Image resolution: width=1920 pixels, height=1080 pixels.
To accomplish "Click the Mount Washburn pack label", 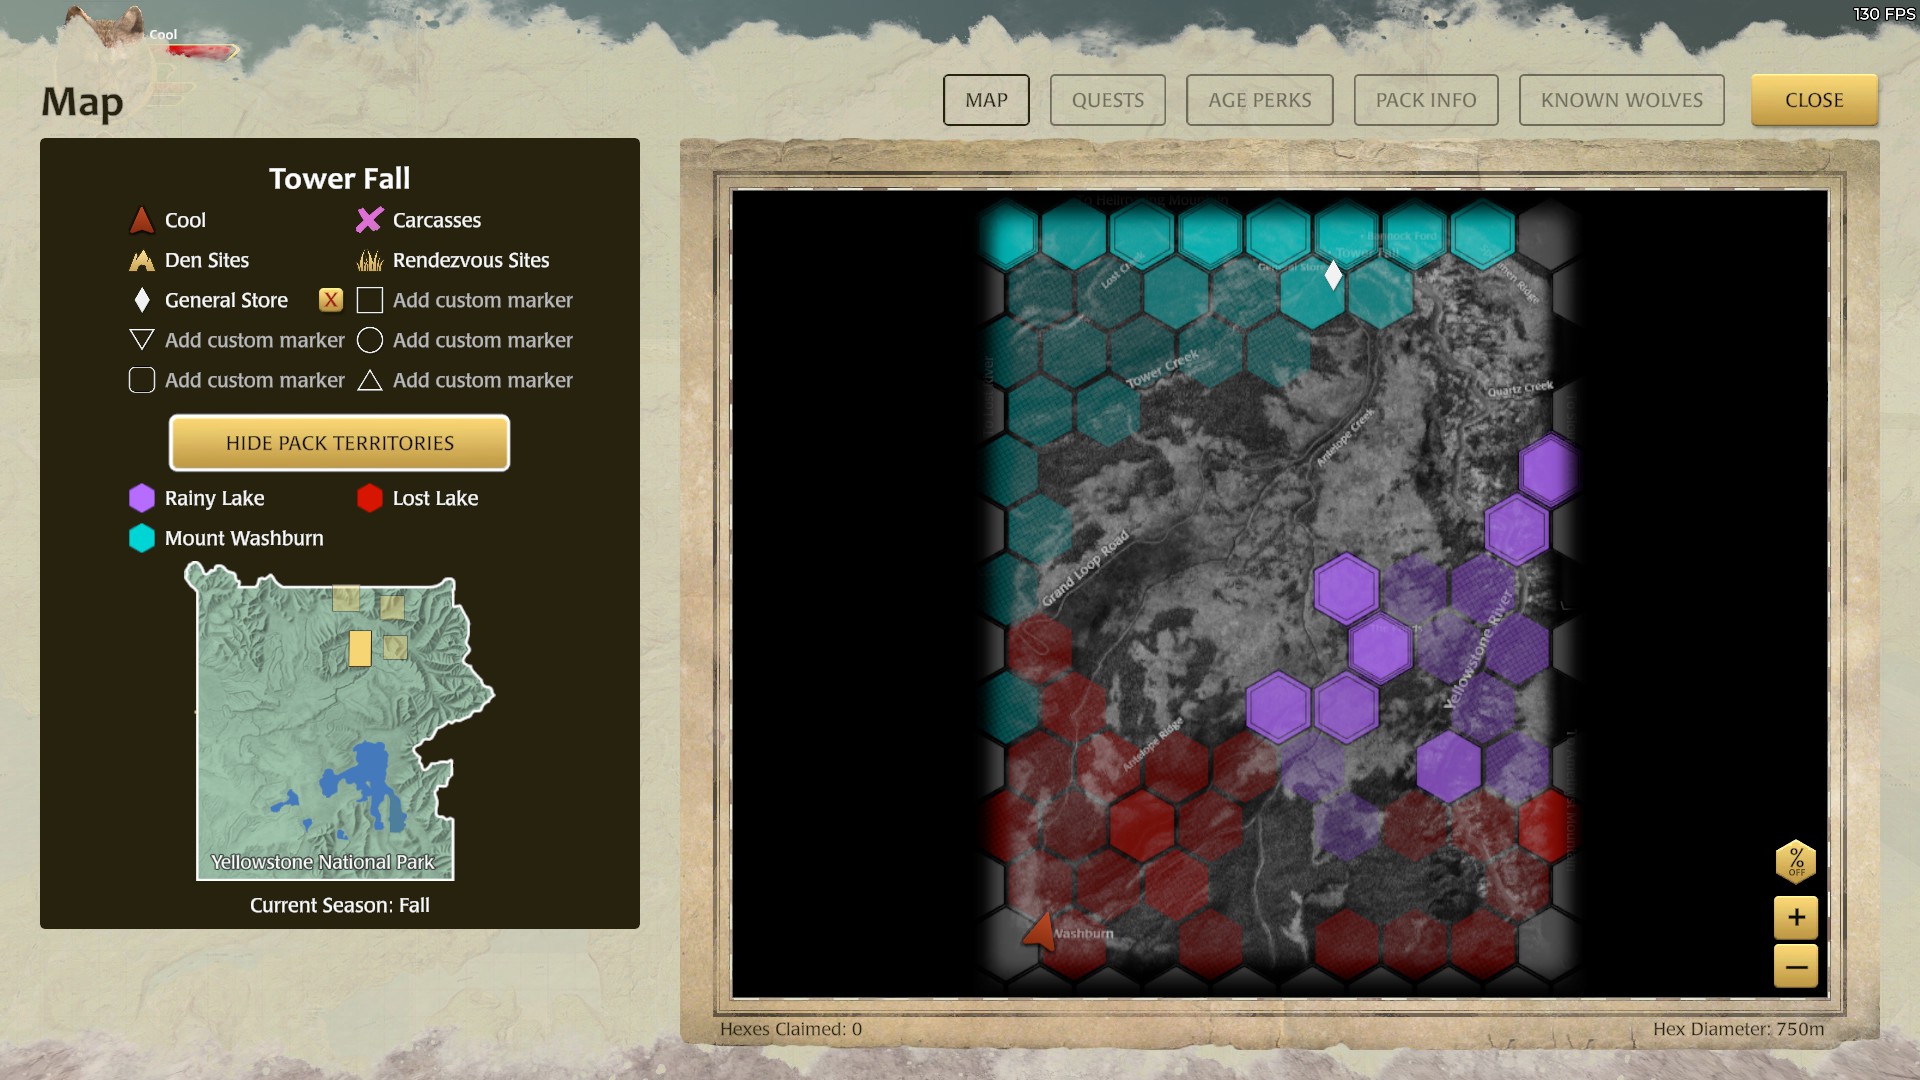I will coord(244,538).
